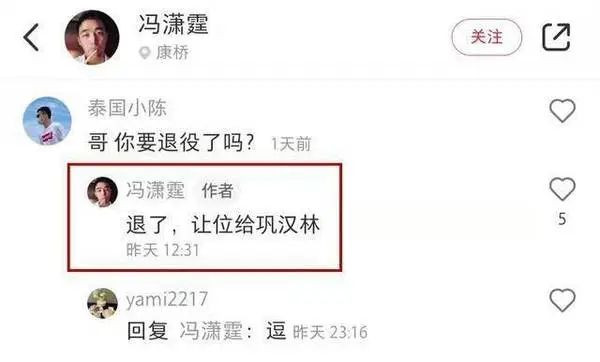Viewport: 600px width, 362px height.
Task: Tap the reply text 退了，让位给巩汉林
Action: 223,224
